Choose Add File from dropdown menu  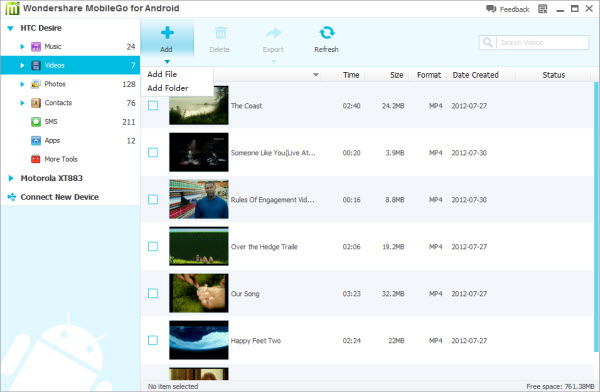coord(162,74)
